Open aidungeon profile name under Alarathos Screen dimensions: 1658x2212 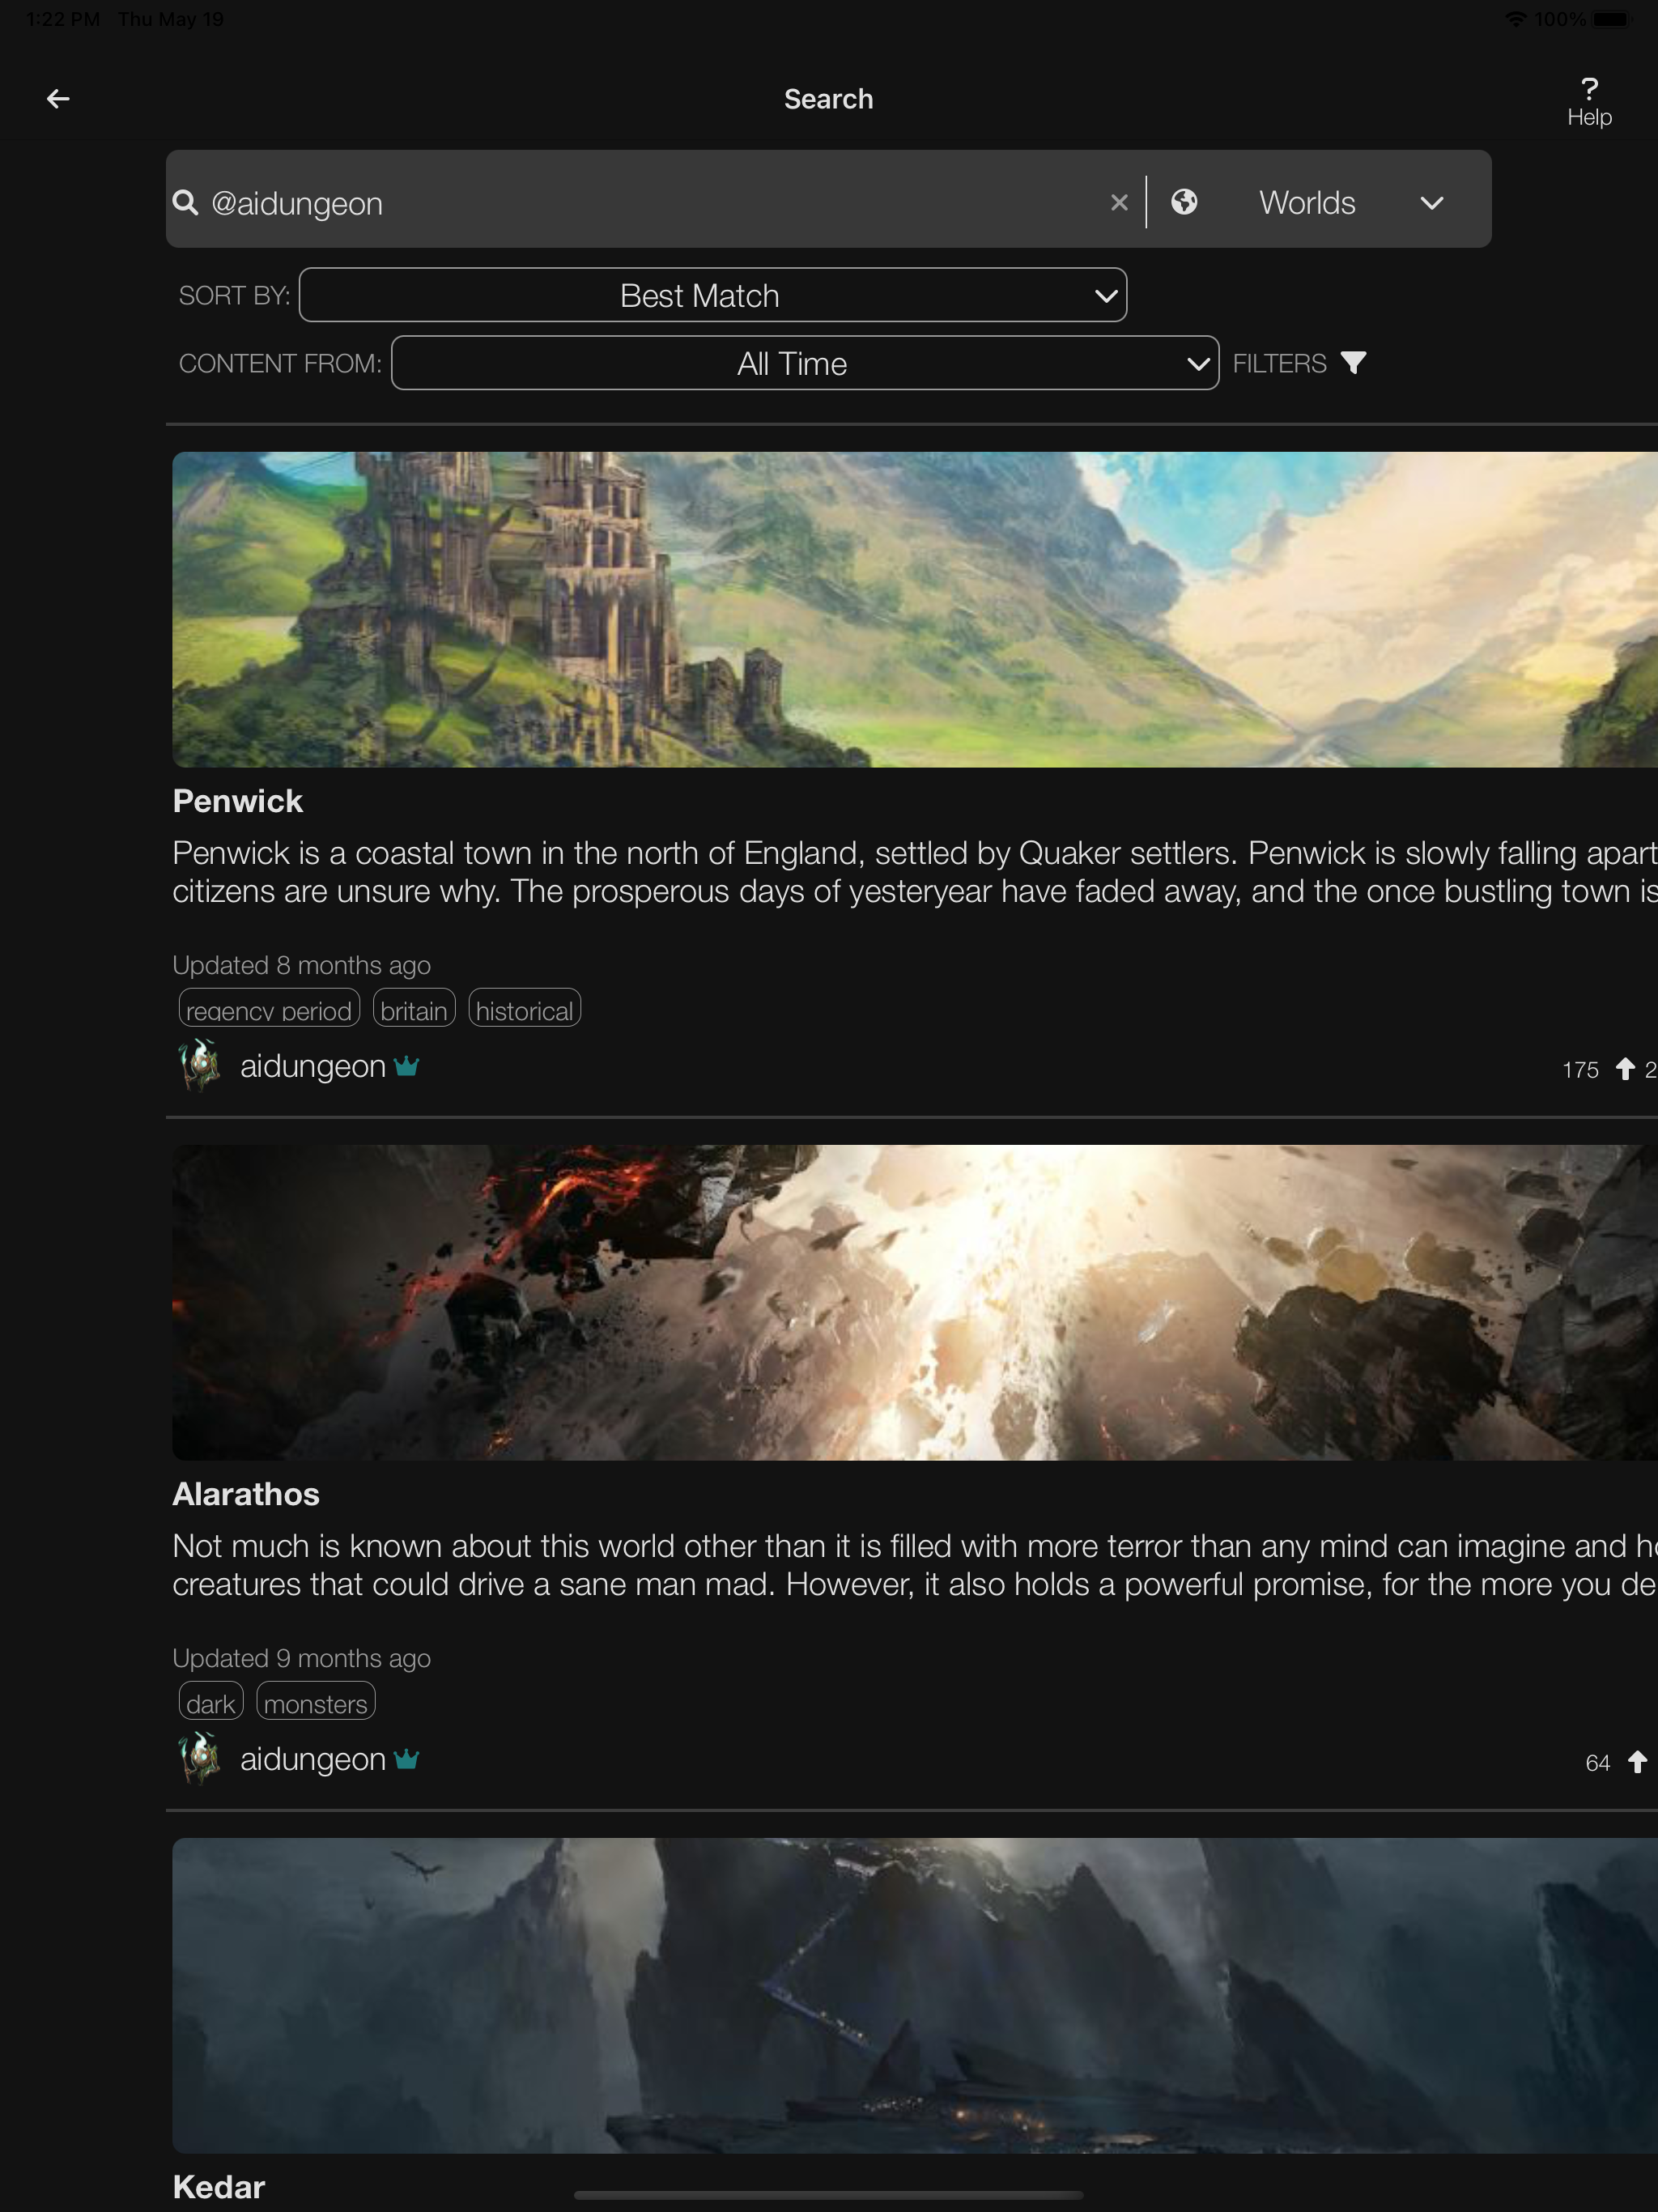313,1759
